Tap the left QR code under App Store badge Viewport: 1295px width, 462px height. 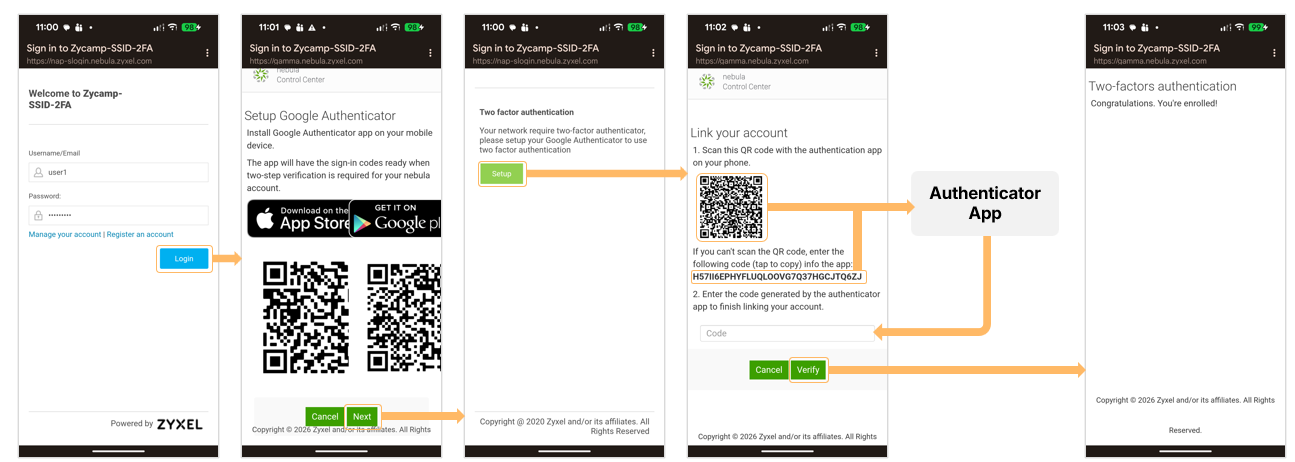coord(305,317)
